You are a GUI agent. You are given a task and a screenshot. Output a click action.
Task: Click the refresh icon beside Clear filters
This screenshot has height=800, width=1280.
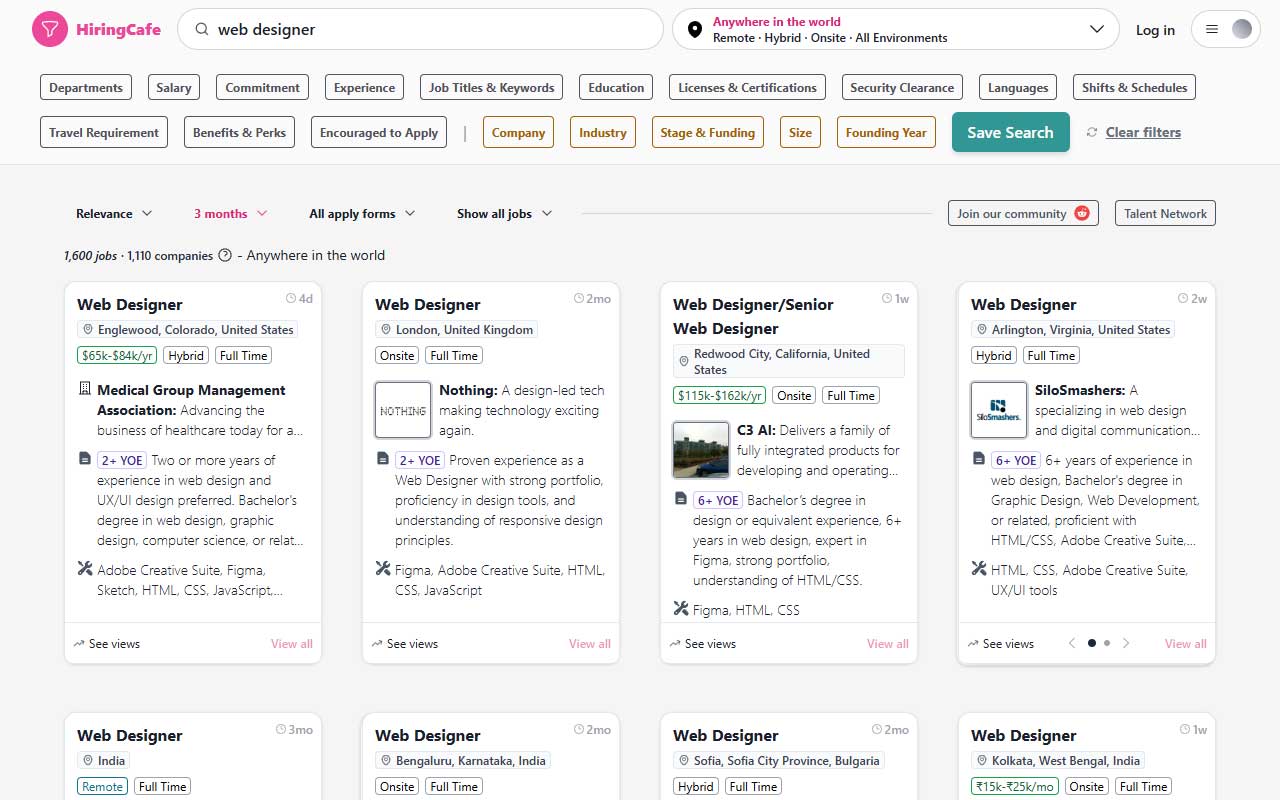(1092, 132)
